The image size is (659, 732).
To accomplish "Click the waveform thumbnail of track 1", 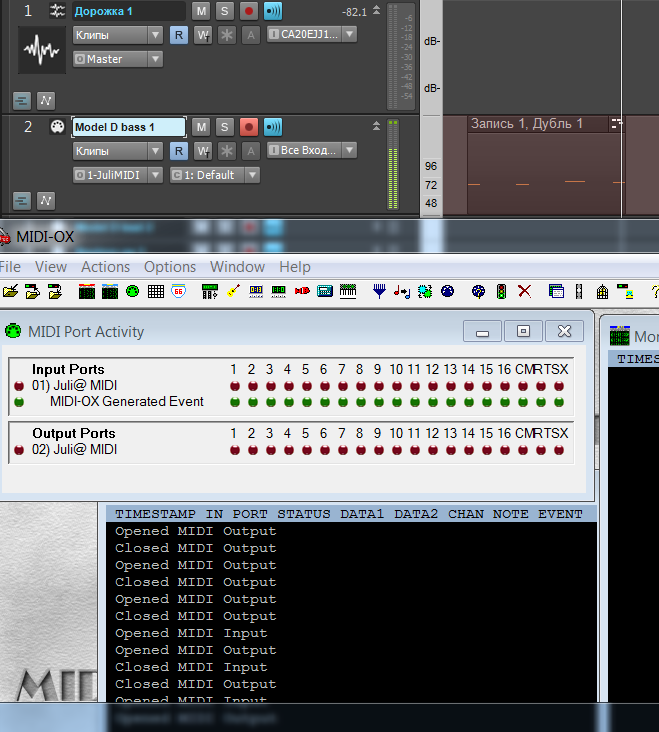I will 42,50.
